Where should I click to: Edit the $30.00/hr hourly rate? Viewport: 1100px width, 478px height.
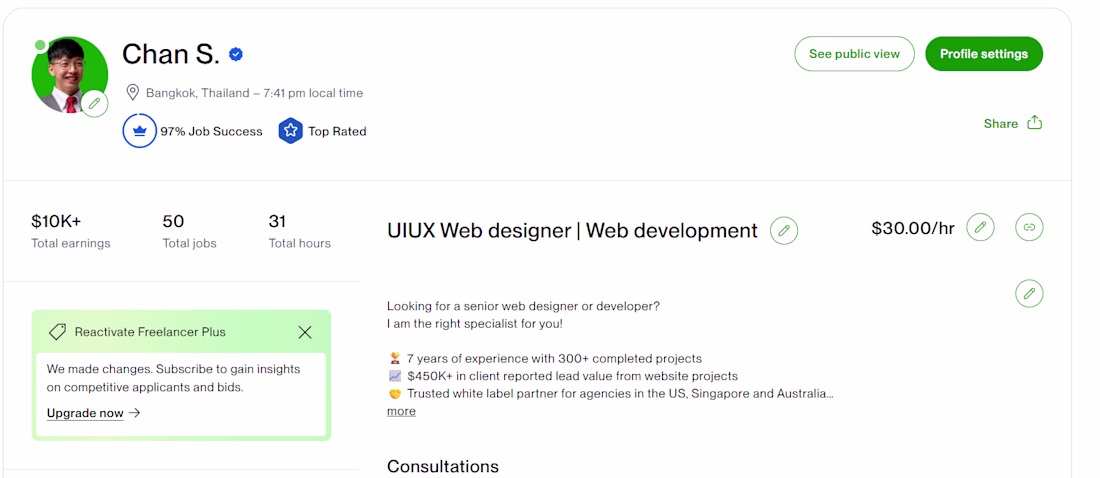(980, 227)
